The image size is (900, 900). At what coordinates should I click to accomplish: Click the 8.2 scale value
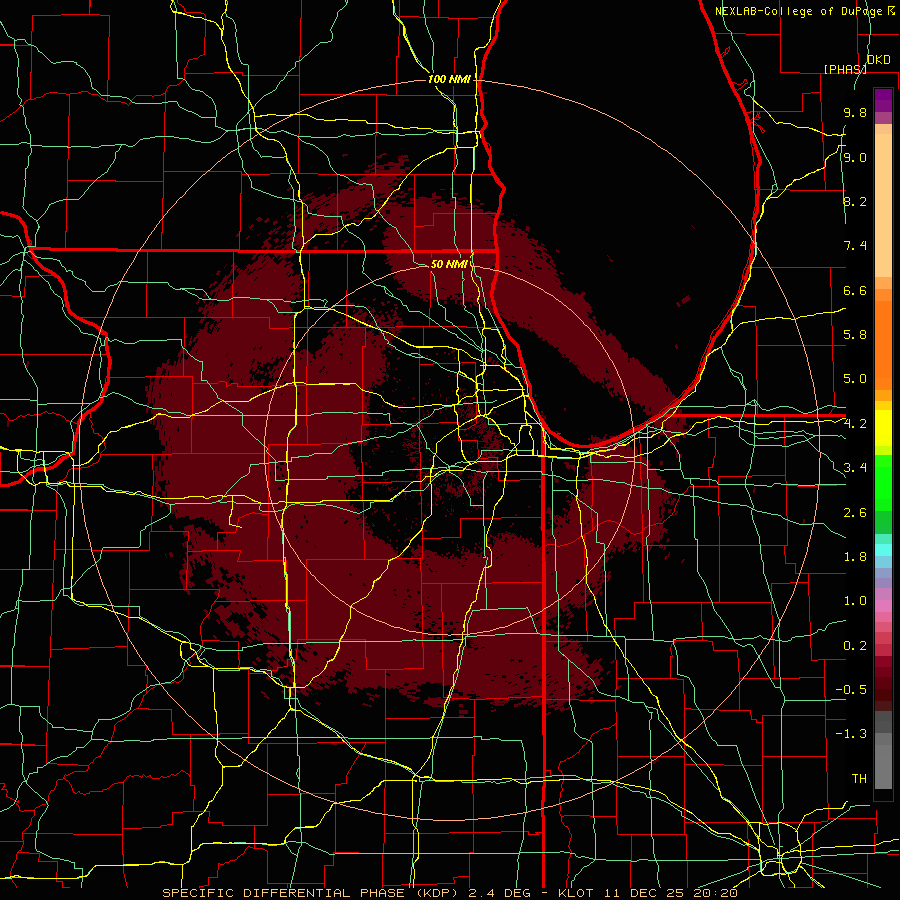[x=855, y=201]
